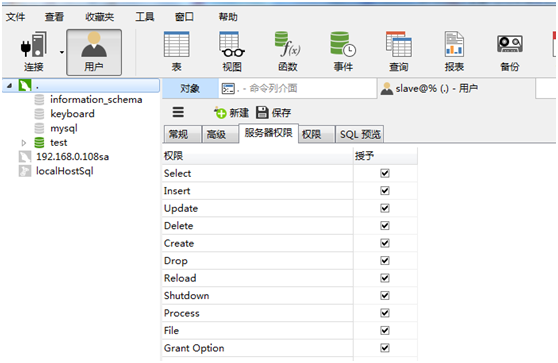This screenshot has height=363, width=558.
Task: Open the Window (窗口) menu
Action: [x=184, y=17]
